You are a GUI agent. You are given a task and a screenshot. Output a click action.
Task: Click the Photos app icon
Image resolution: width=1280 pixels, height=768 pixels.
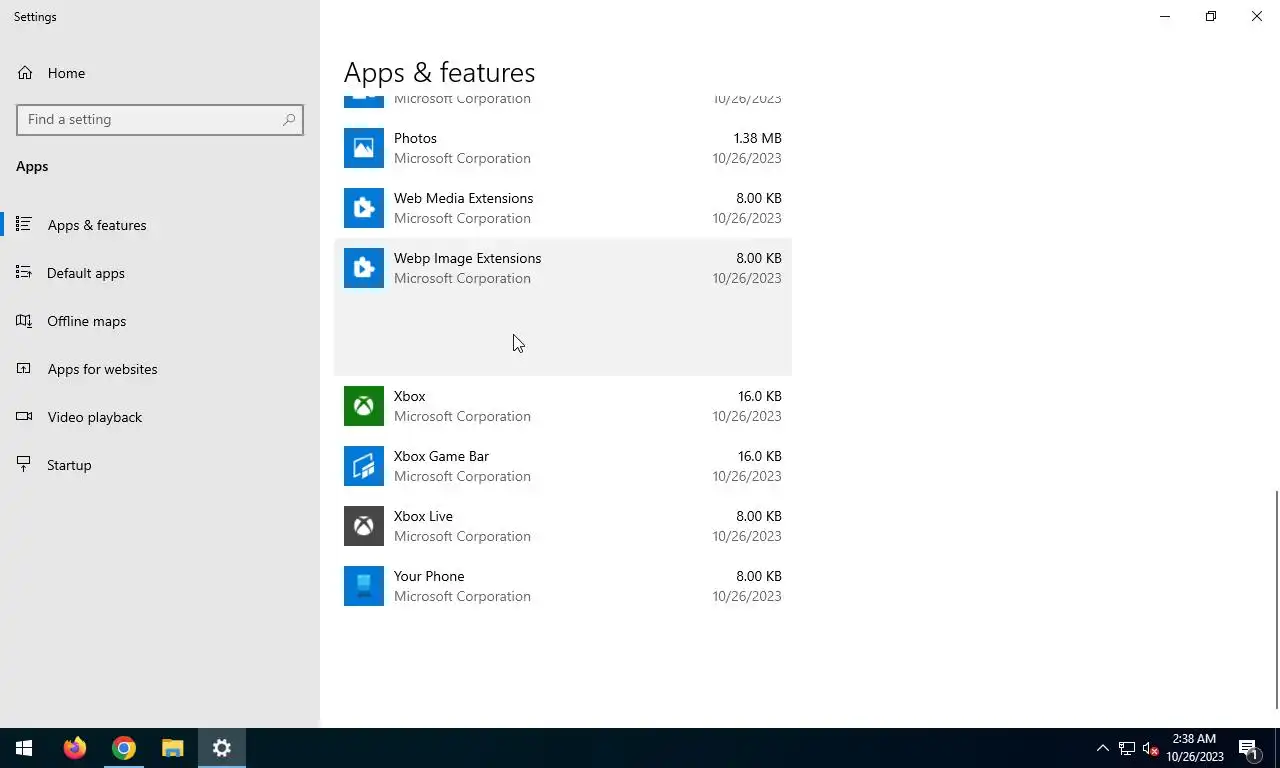pos(364,148)
